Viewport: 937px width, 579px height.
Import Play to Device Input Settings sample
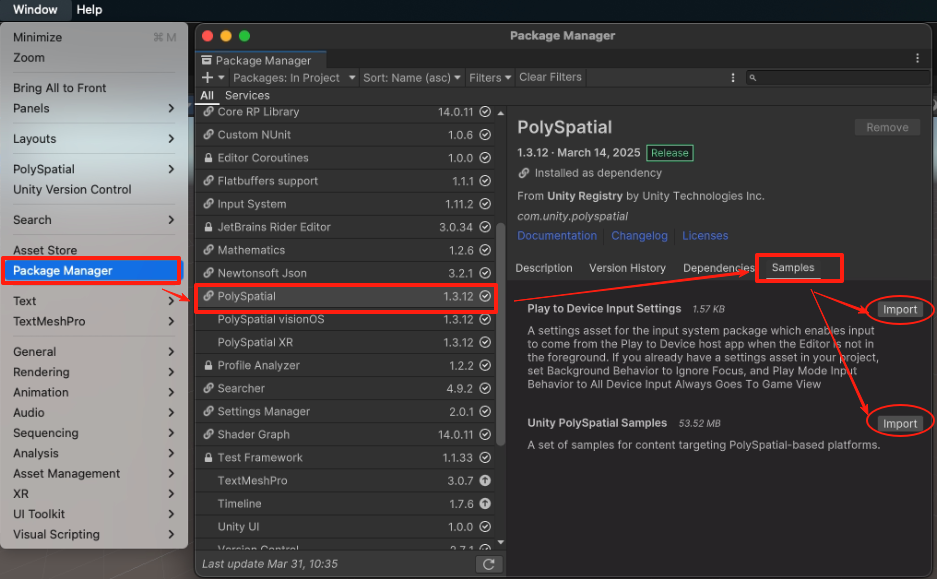(899, 310)
